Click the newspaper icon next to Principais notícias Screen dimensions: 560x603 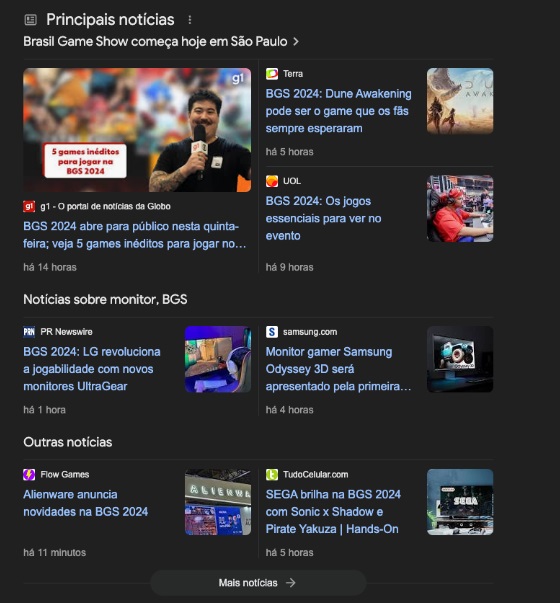pos(30,20)
